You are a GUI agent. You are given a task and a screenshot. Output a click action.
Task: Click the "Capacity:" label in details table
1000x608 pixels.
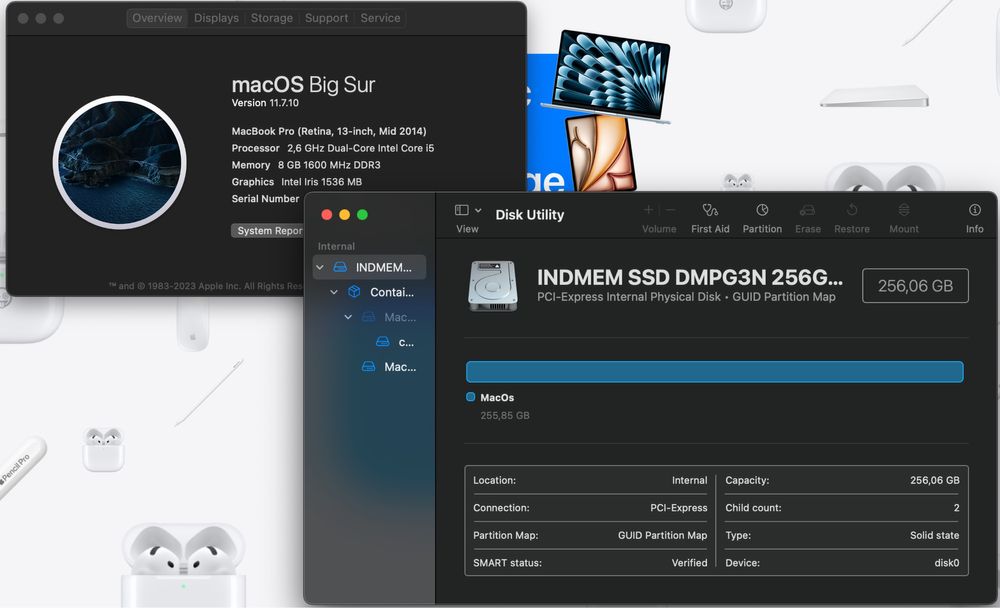pos(747,480)
